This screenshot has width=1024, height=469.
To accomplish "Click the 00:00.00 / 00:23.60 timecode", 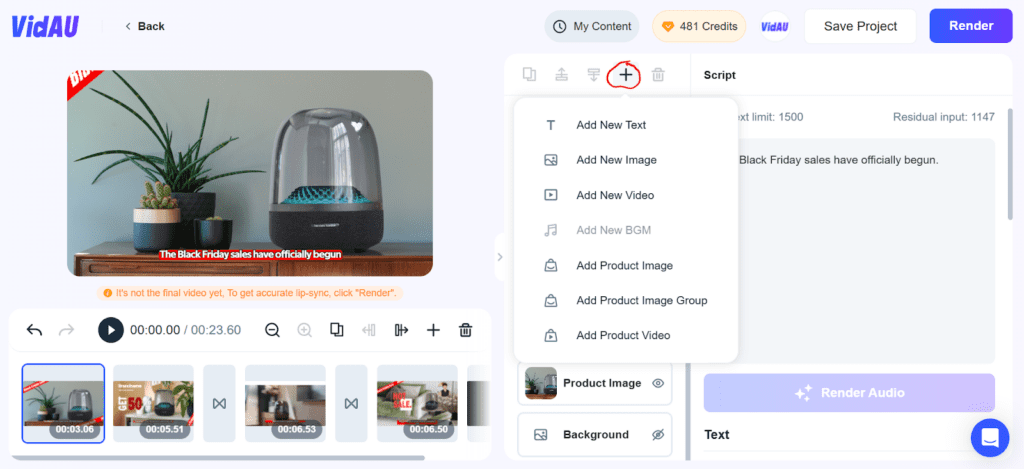I will click(x=185, y=331).
